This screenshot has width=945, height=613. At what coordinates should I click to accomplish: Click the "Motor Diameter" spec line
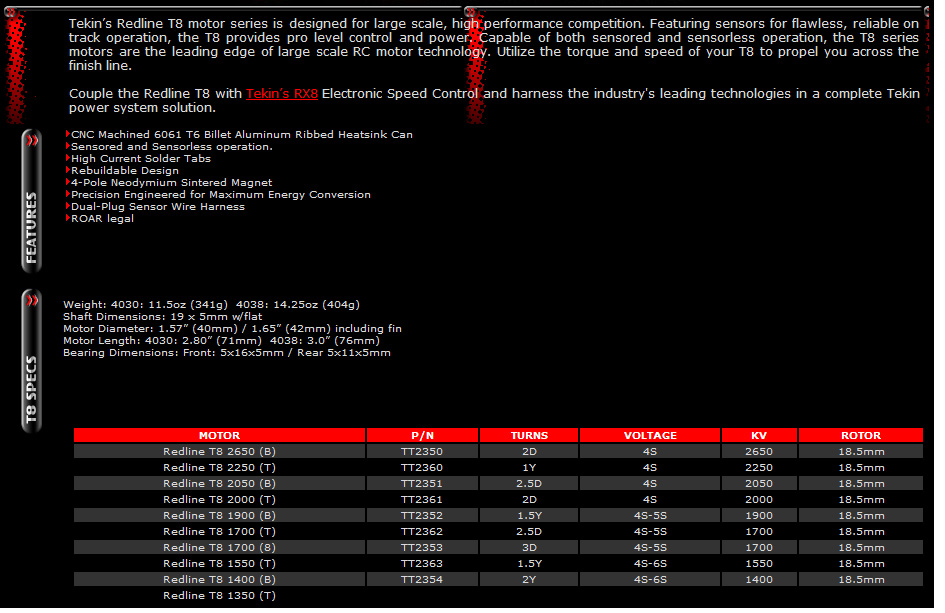(x=232, y=329)
